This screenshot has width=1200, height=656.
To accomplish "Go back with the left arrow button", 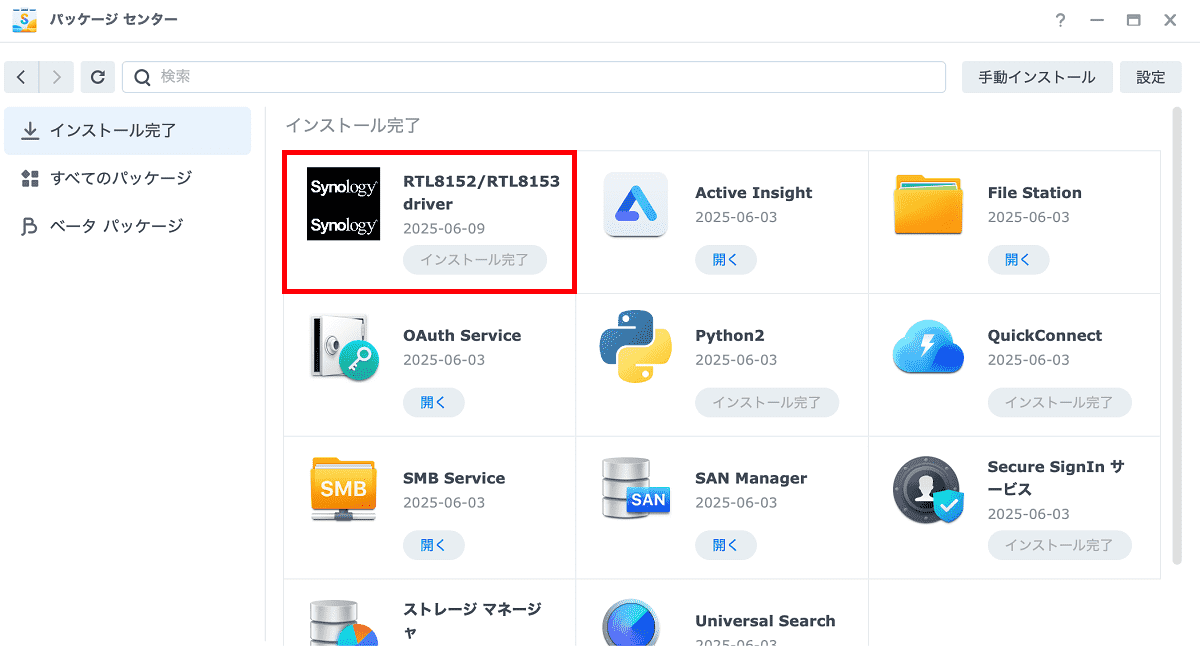I will tap(22, 77).
